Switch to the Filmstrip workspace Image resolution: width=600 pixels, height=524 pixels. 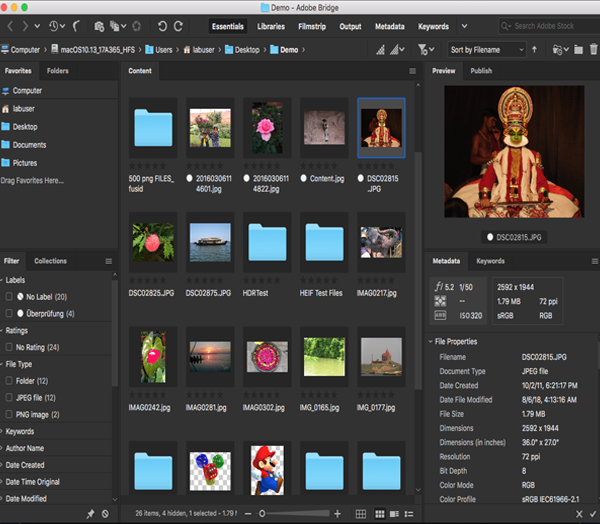[x=313, y=26]
